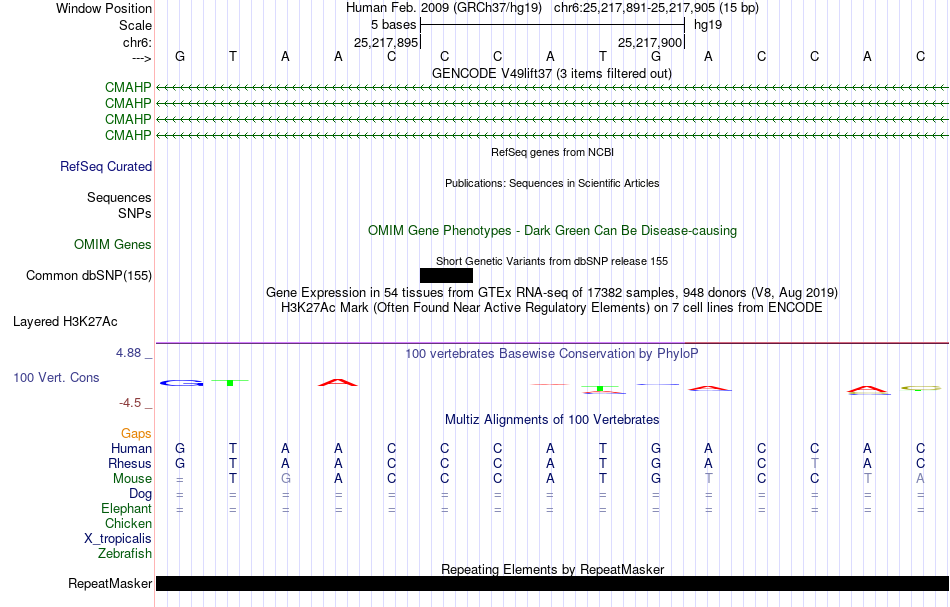Click the Rhesus species label
Image resolution: width=950 pixels, height=607 pixels.
point(130,463)
